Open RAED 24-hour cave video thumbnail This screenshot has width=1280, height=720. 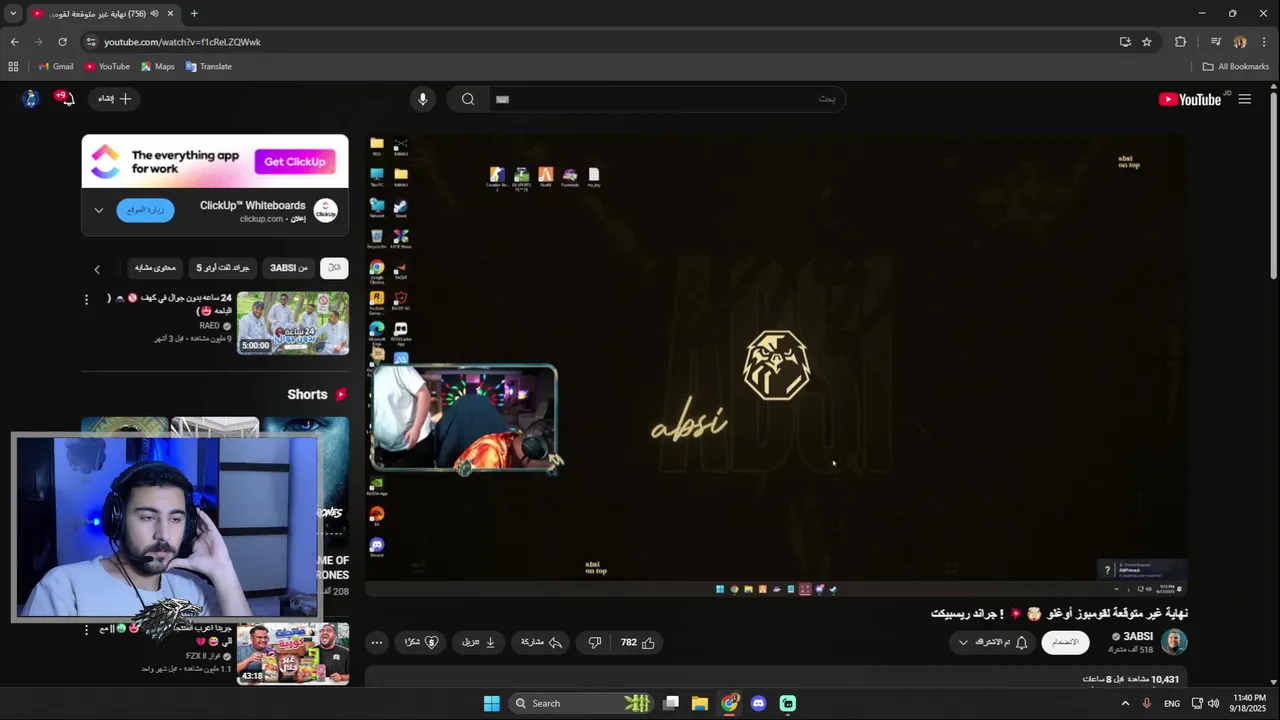[293, 323]
